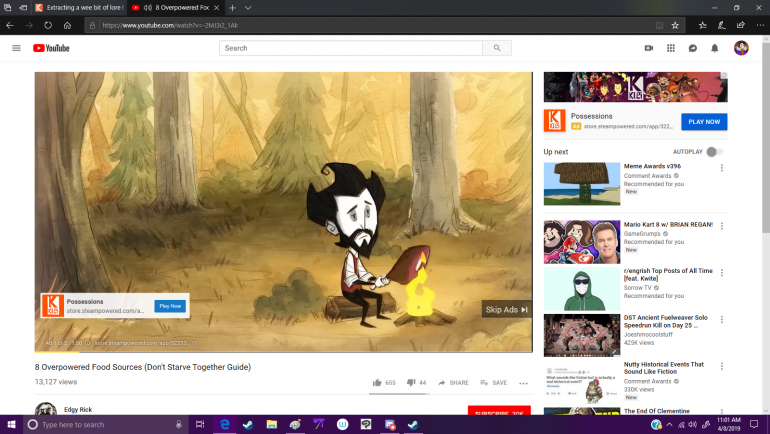The height and width of the screenshot is (434, 770).
Task: Click the red Subscribe button
Action: pos(499,411)
